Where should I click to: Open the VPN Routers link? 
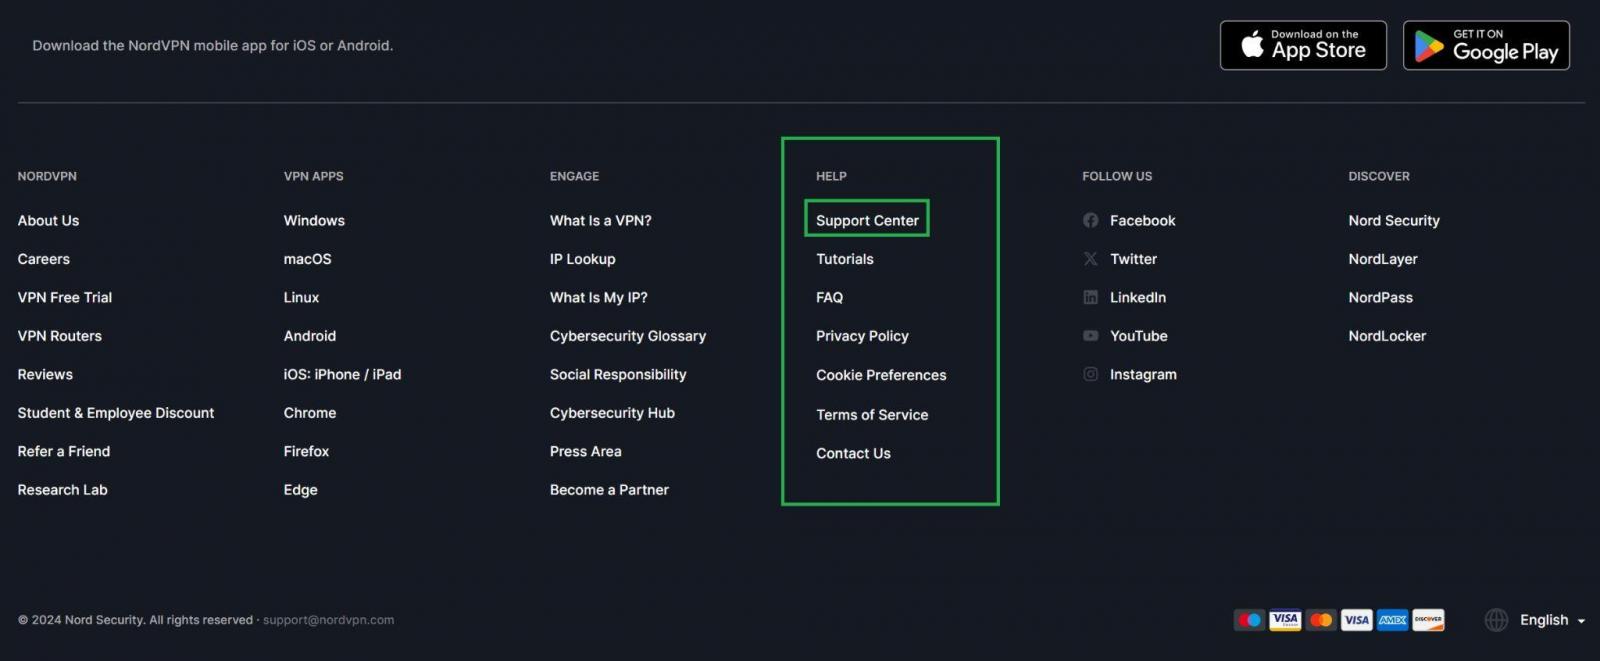pos(60,336)
